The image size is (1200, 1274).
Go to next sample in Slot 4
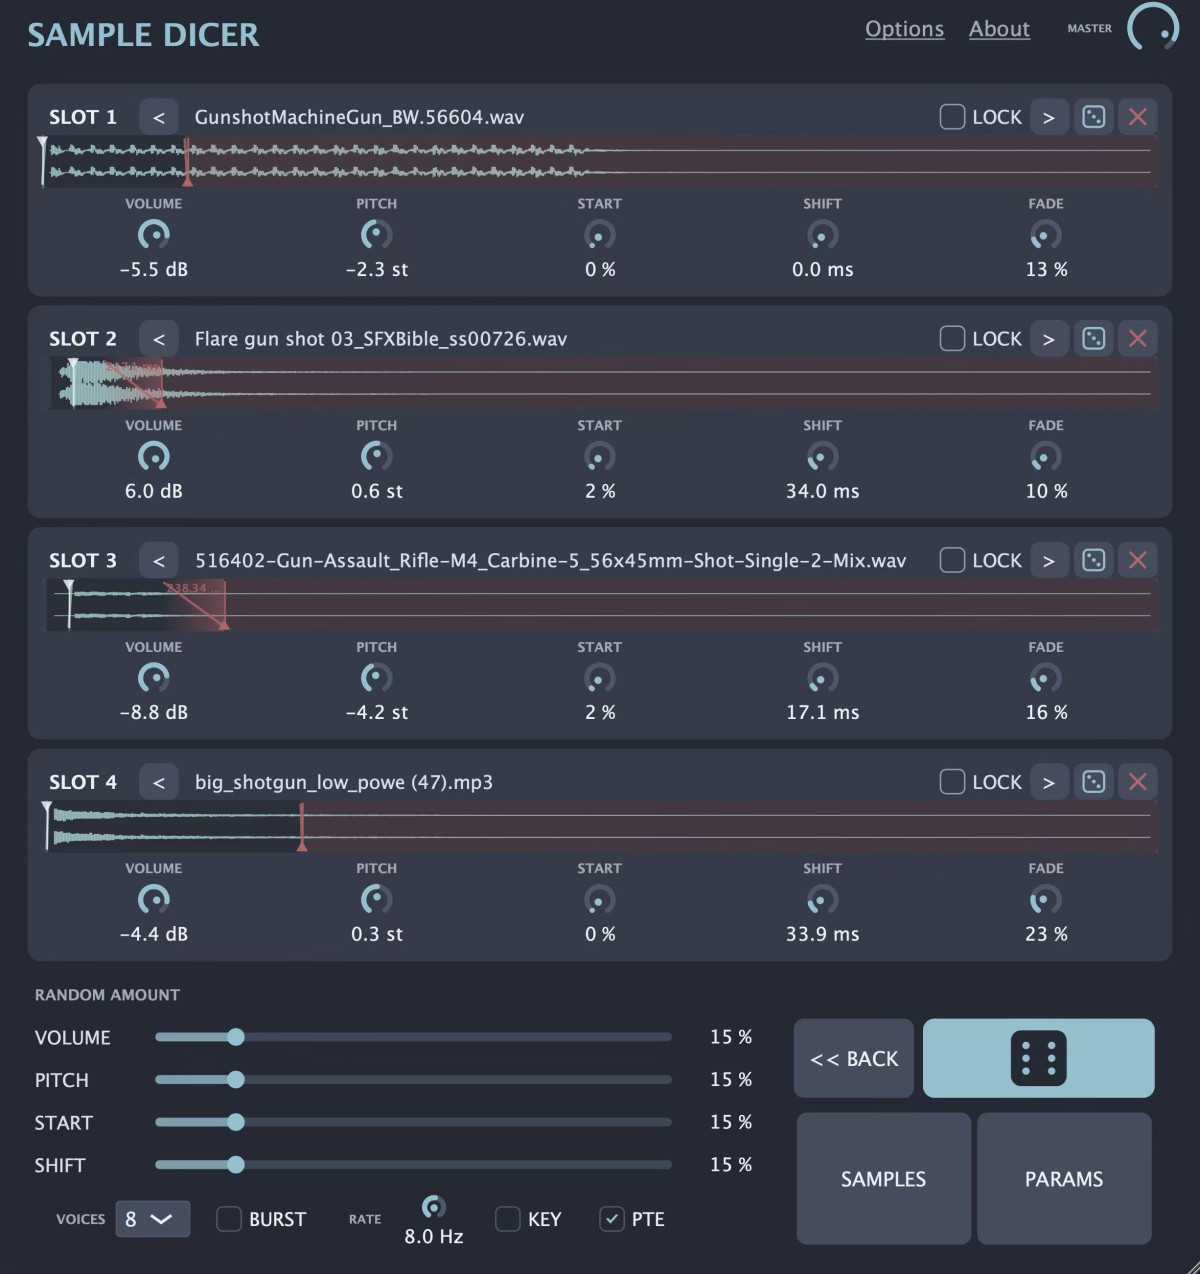point(1048,782)
